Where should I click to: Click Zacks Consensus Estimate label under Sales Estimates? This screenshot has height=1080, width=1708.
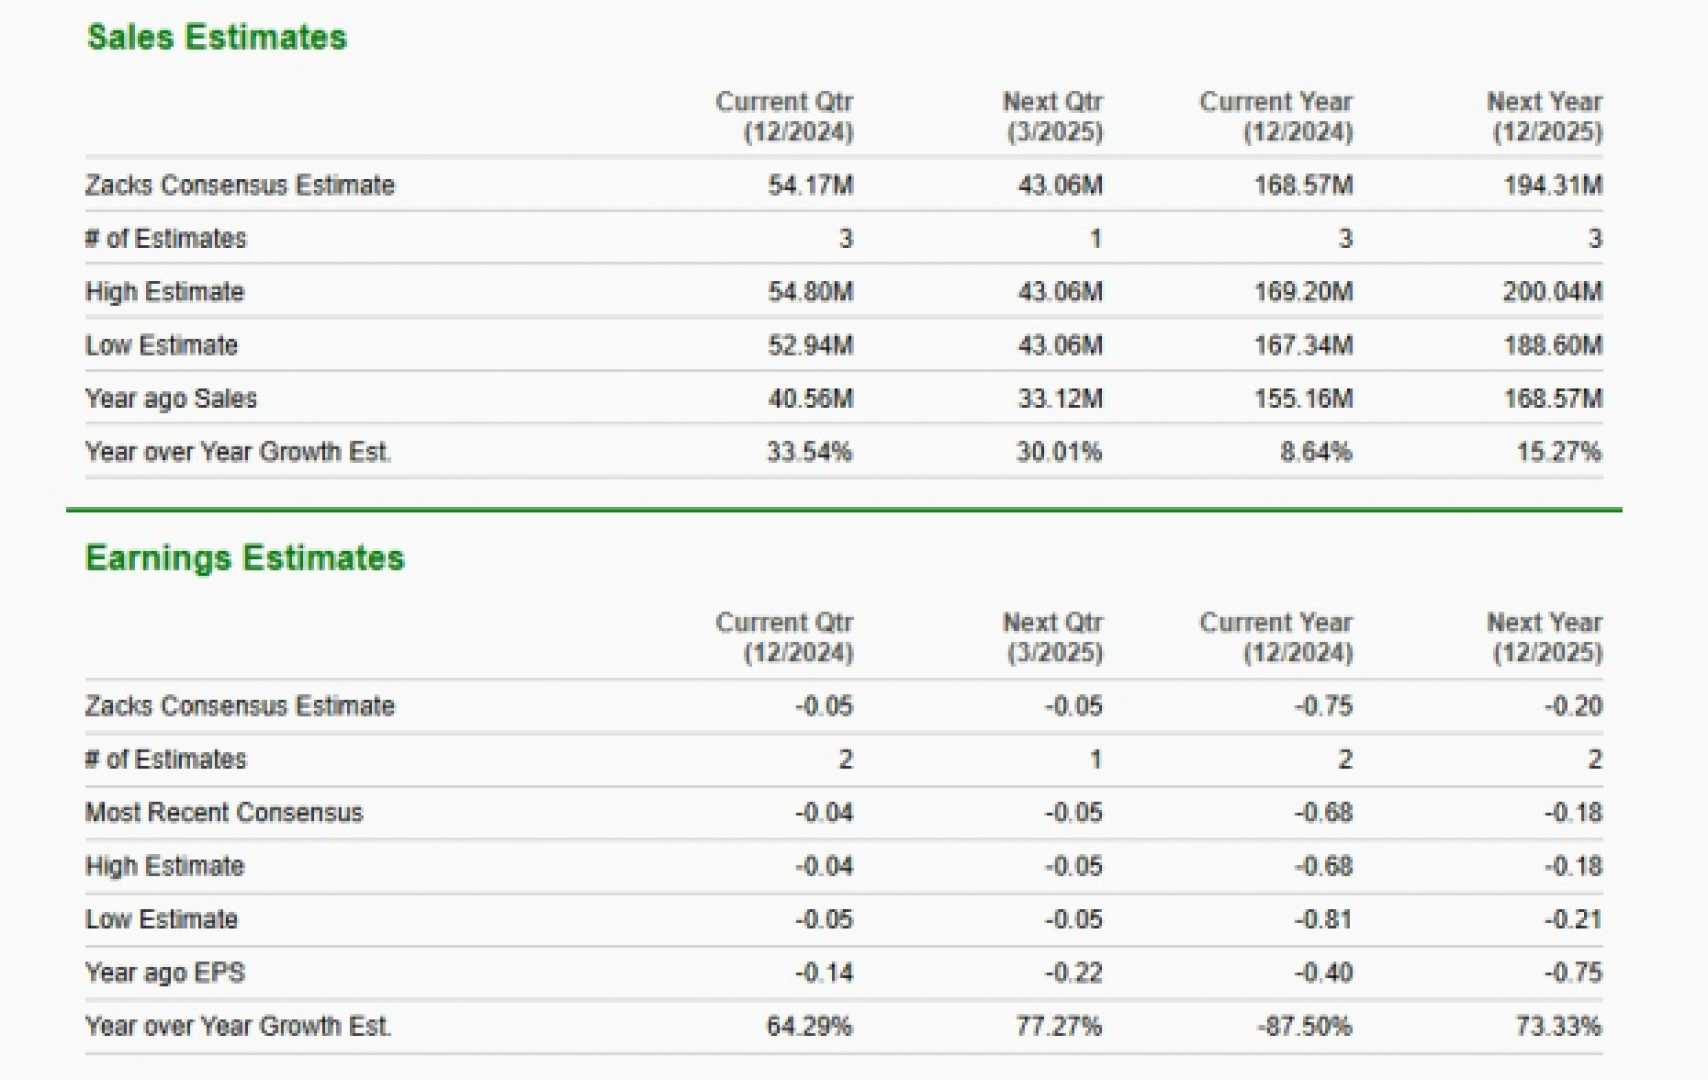[x=240, y=185]
